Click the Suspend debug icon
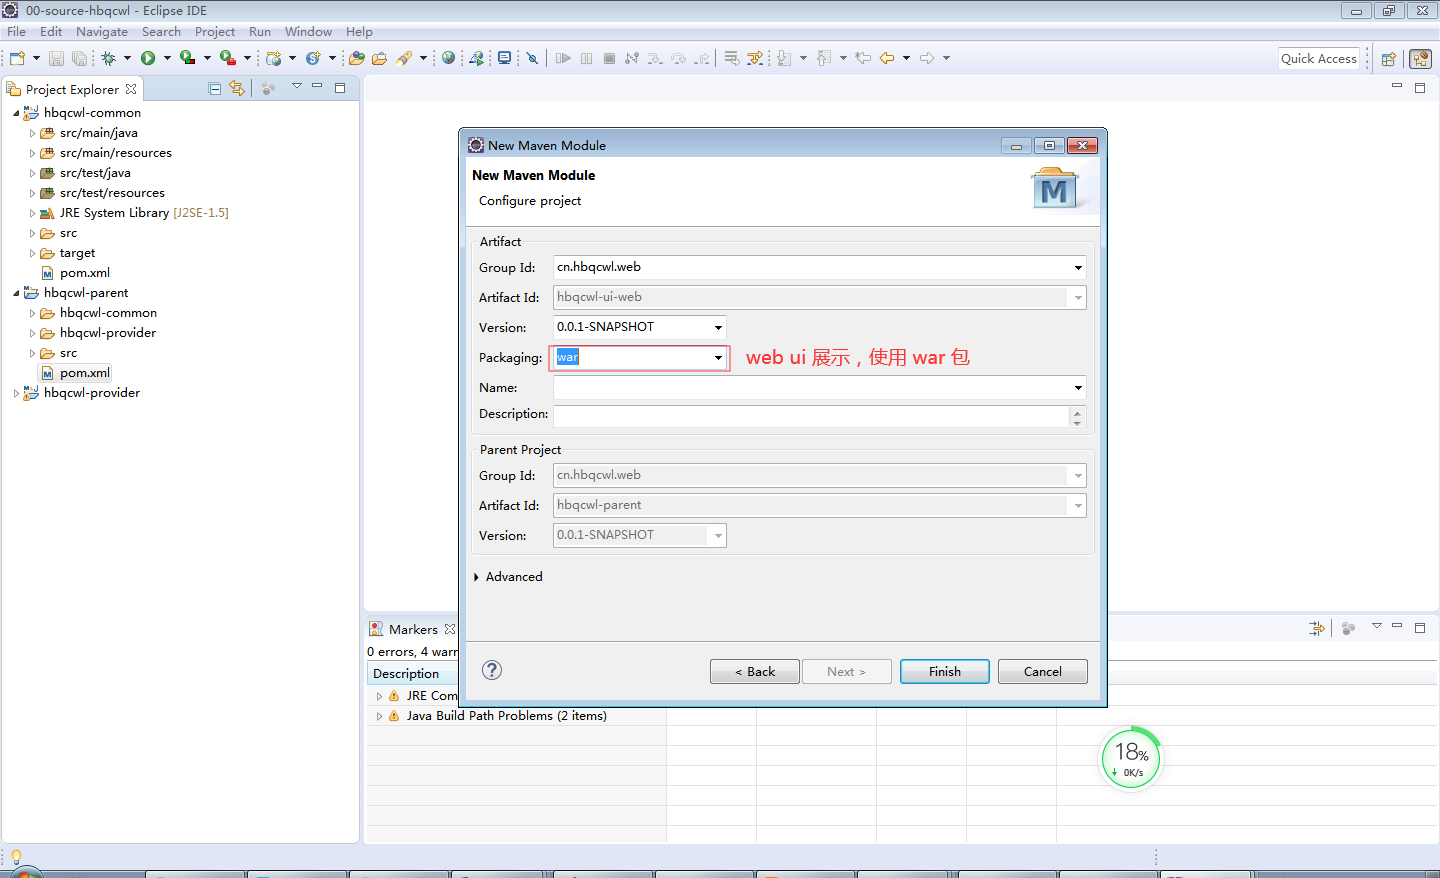 [x=586, y=58]
